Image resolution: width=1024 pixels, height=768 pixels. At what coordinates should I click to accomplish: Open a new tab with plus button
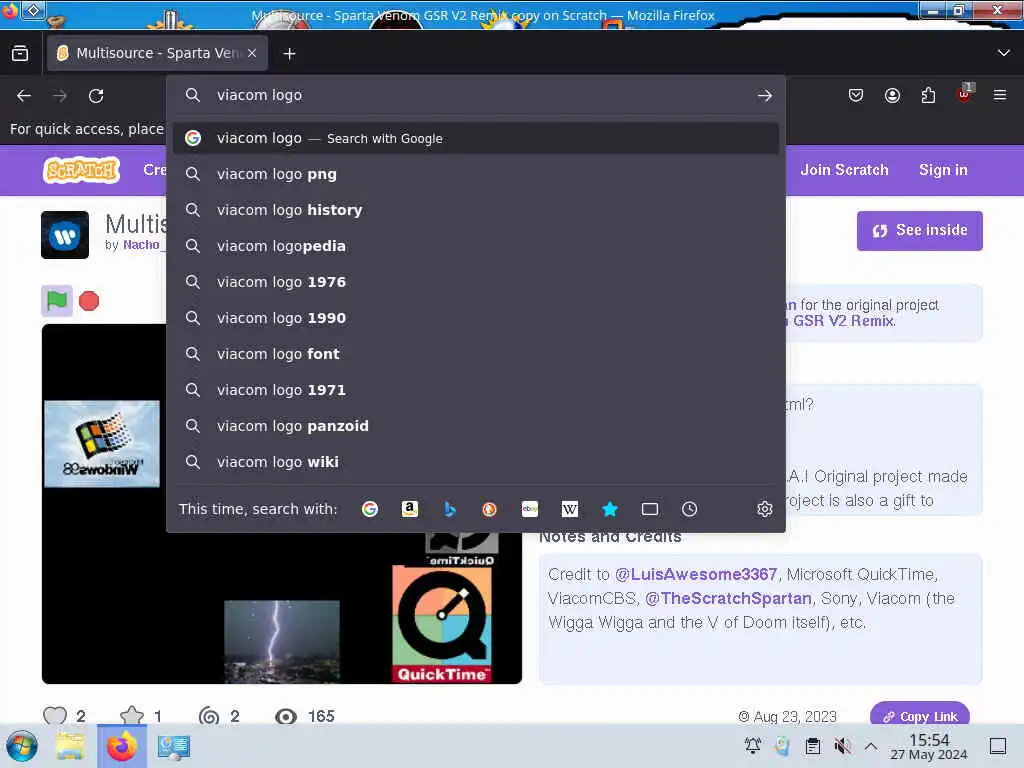[x=289, y=54]
